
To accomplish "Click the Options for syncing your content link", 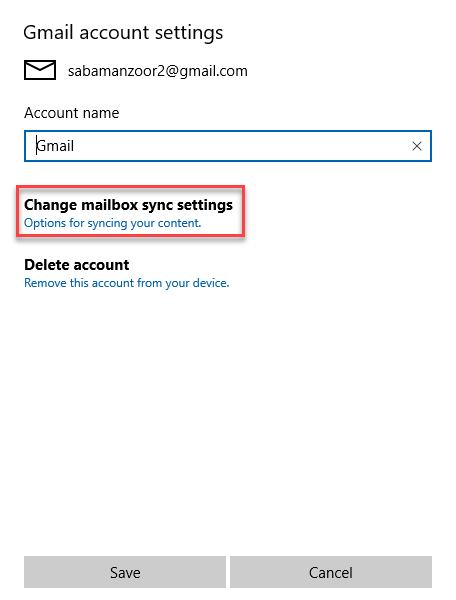I will 112,223.
